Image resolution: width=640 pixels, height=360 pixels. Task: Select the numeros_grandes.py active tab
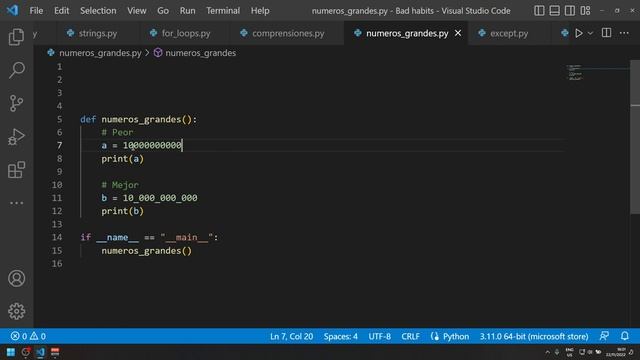(x=407, y=33)
